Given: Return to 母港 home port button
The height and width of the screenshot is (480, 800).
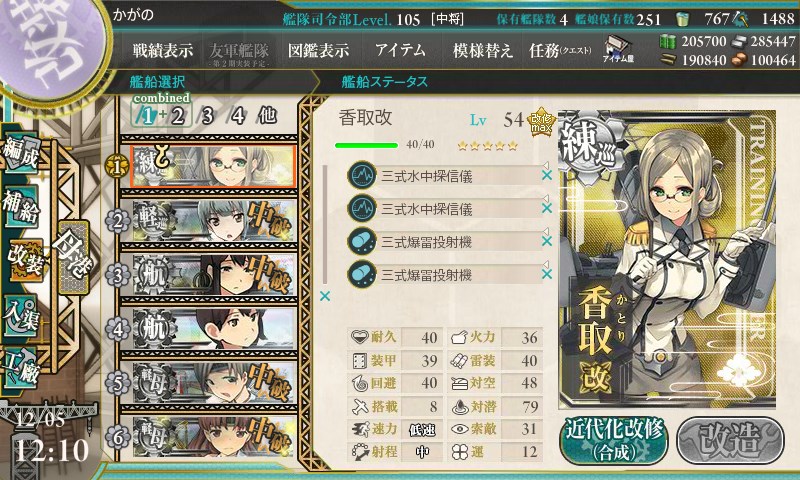Looking at the screenshot, I should coord(74,257).
